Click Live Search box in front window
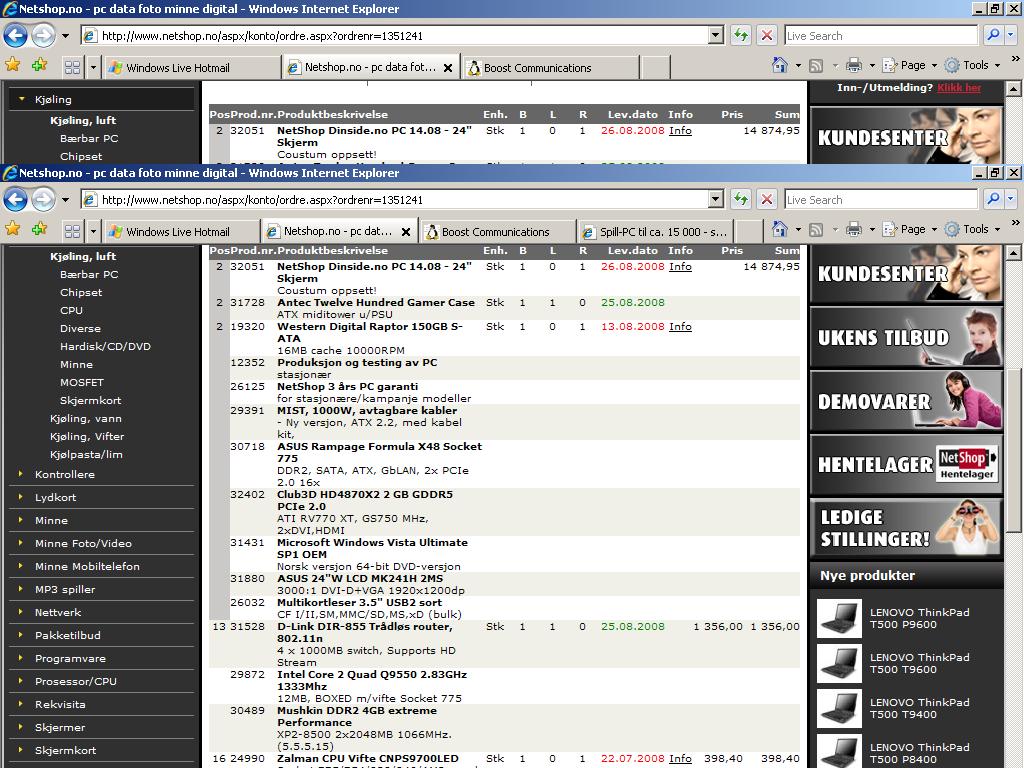 pyautogui.click(x=880, y=199)
